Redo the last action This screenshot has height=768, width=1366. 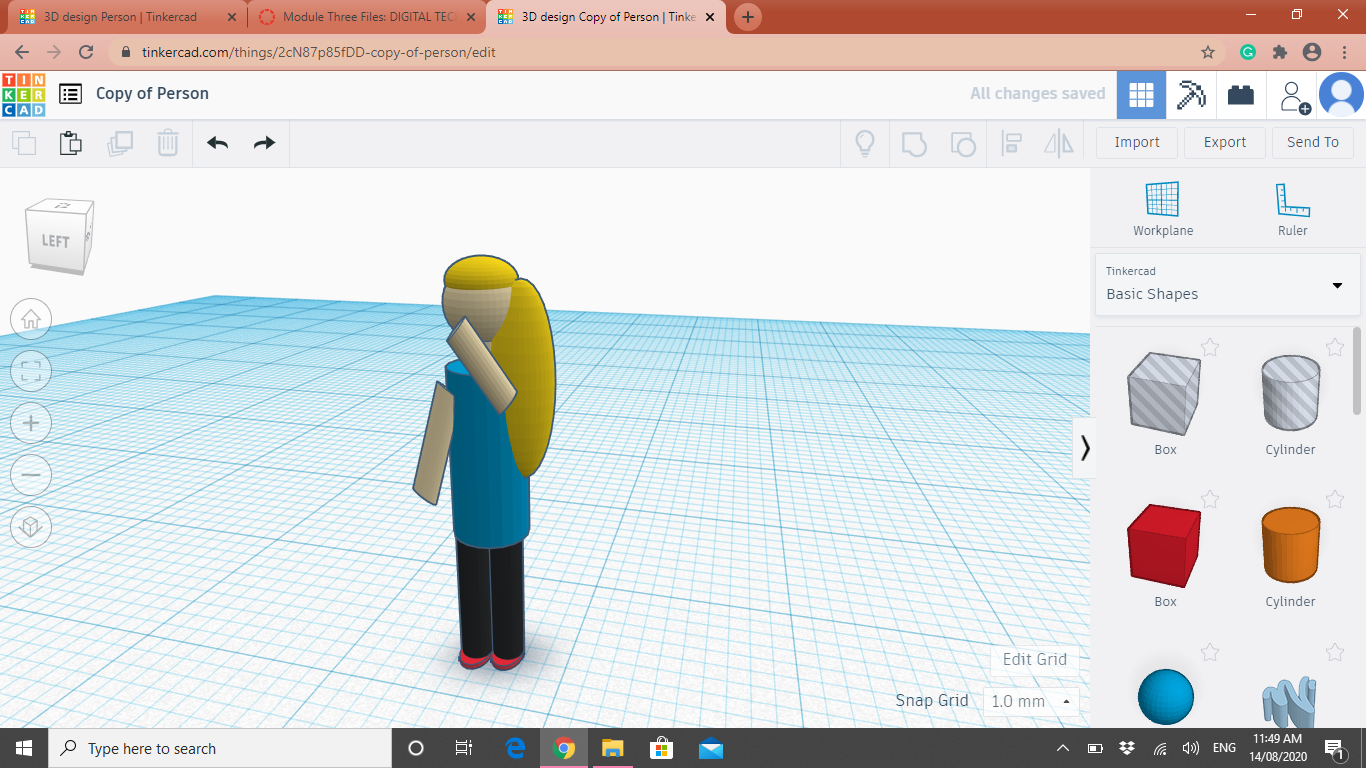tap(264, 143)
